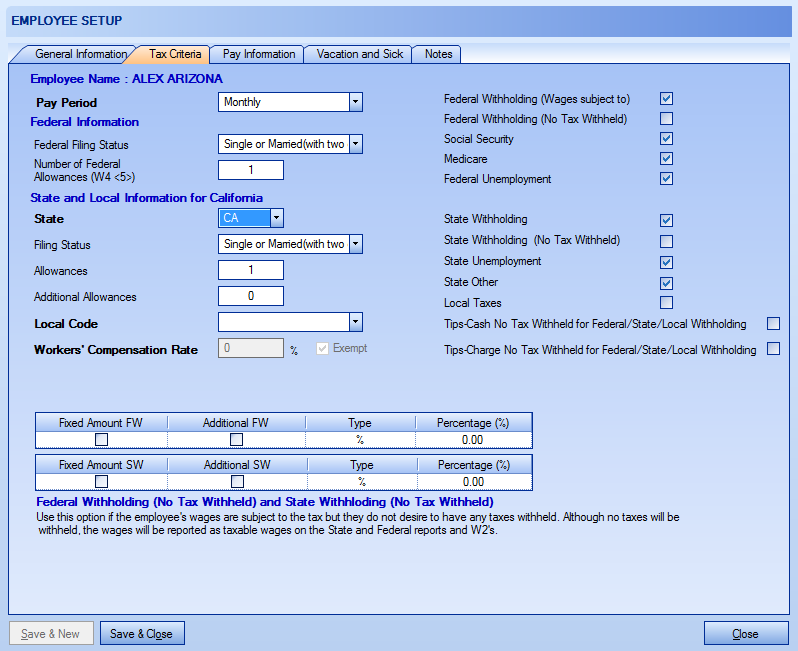
Task: Tick the Fixed Amount FW checkbox
Action: (101, 439)
